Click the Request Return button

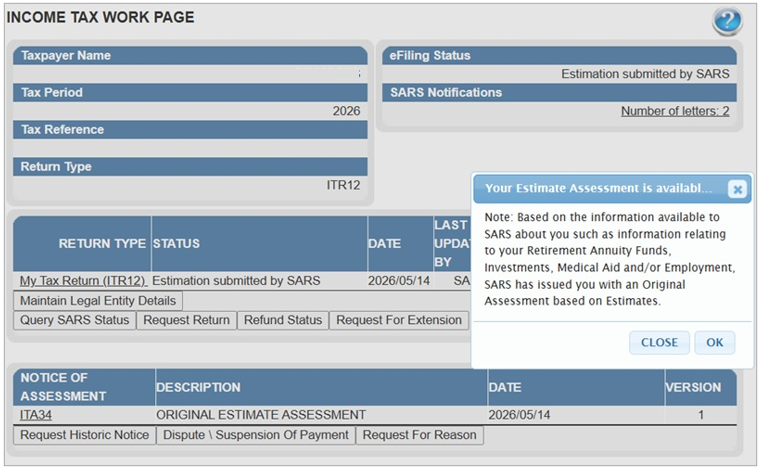click(186, 320)
